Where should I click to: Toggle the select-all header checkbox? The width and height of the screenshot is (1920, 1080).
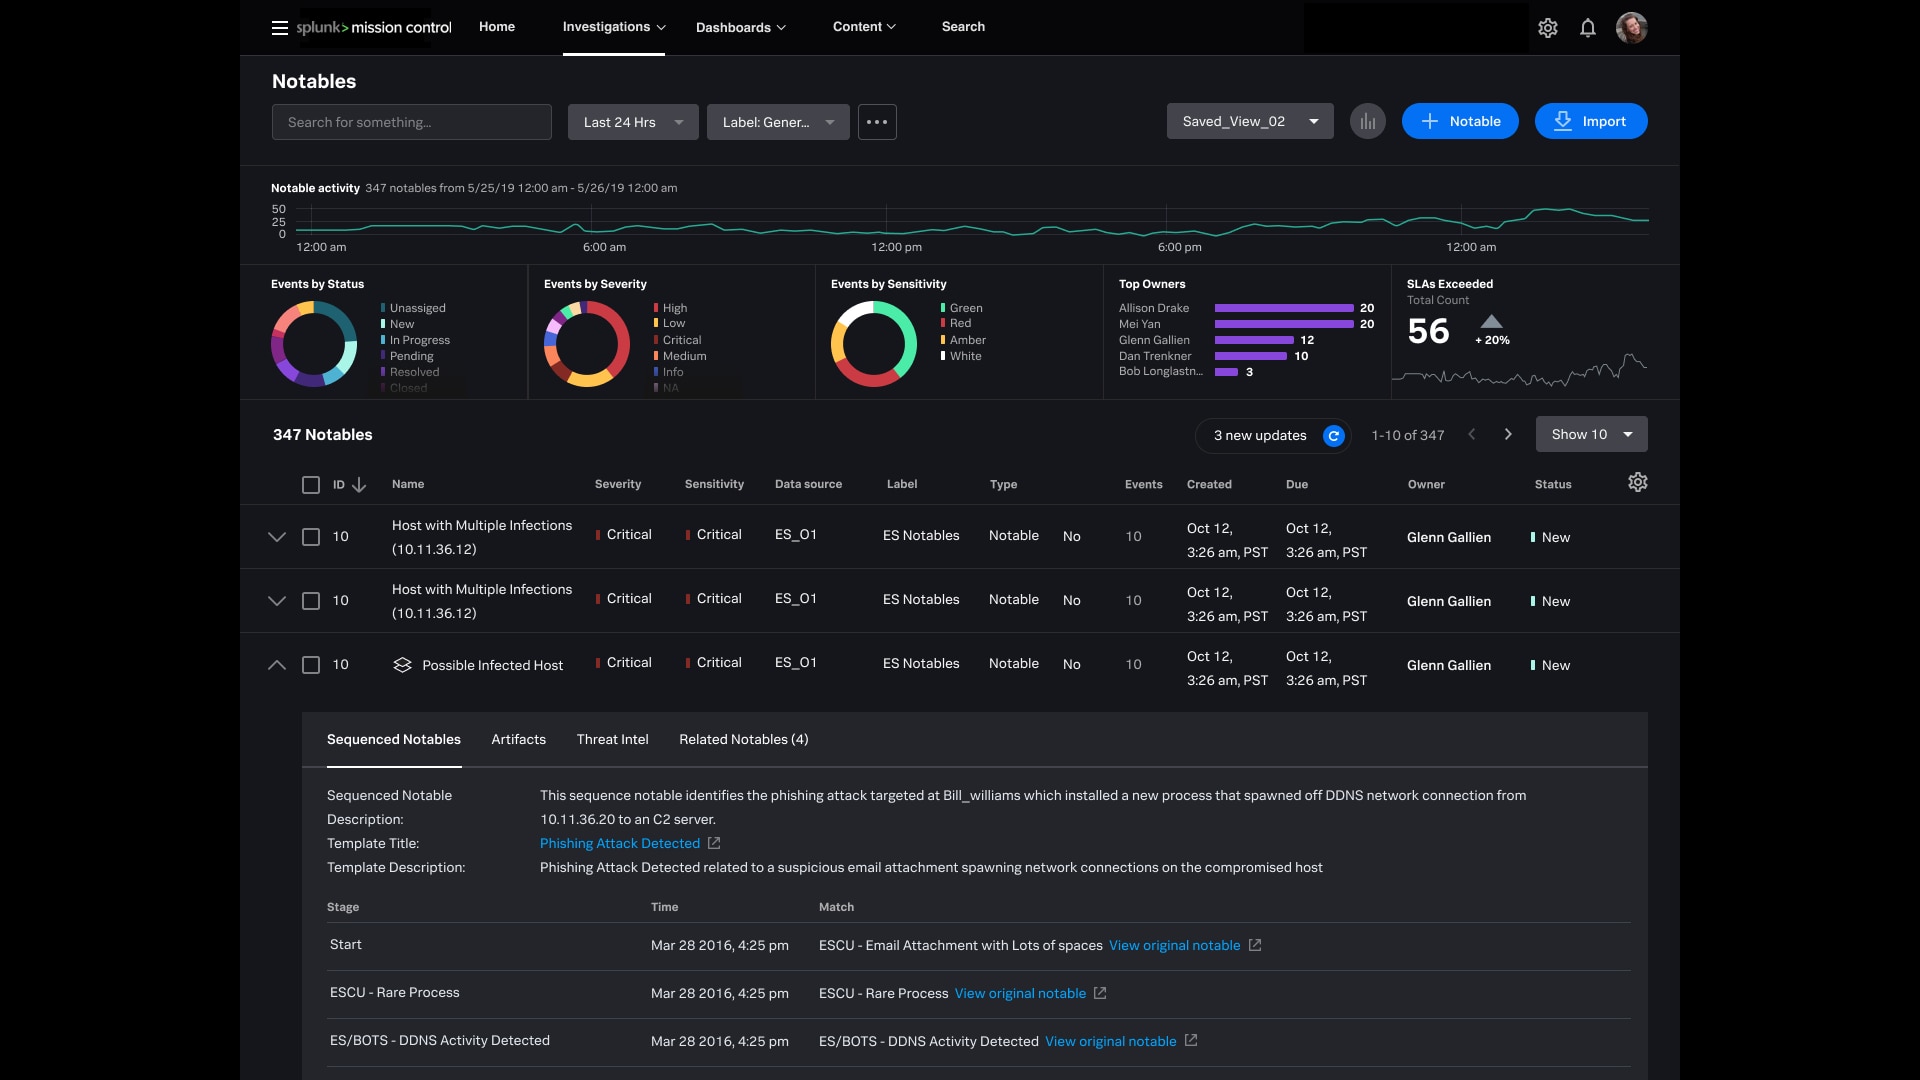tap(311, 485)
